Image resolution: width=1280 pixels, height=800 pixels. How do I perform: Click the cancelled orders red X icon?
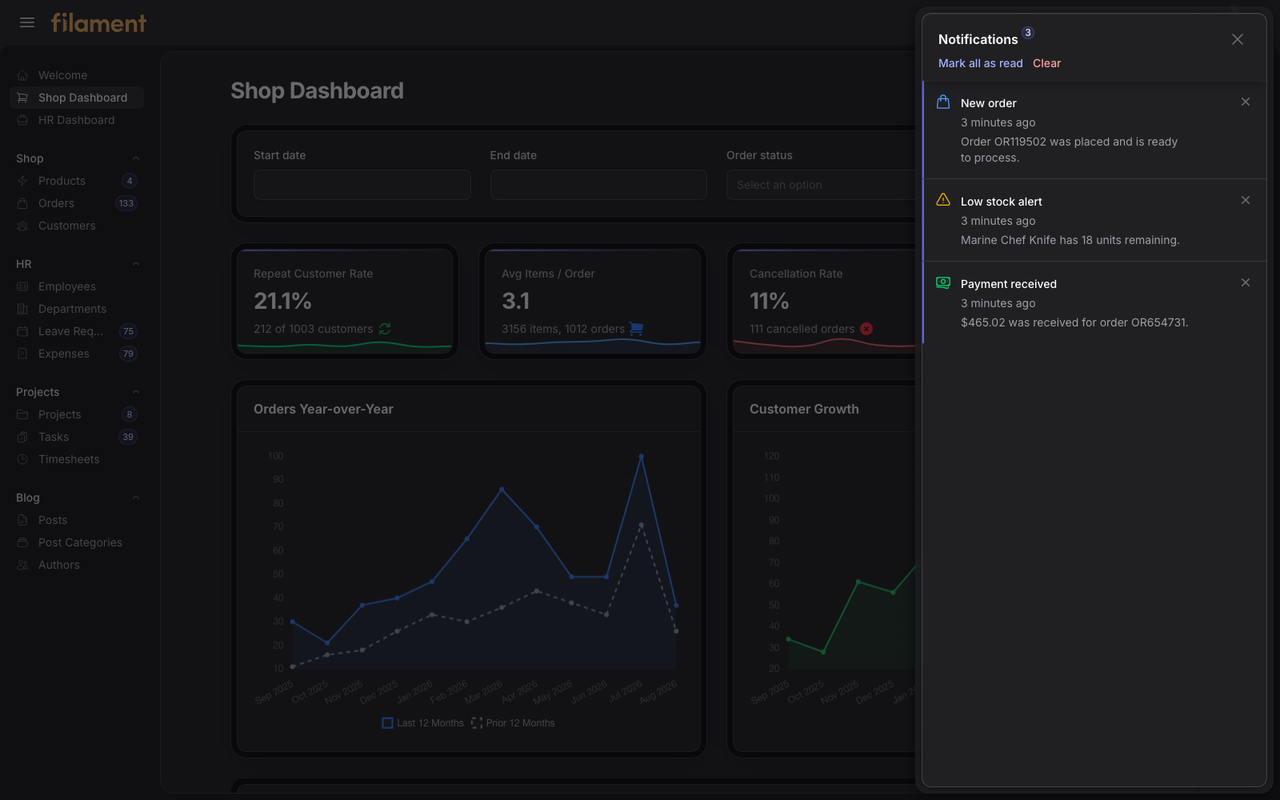pos(866,329)
